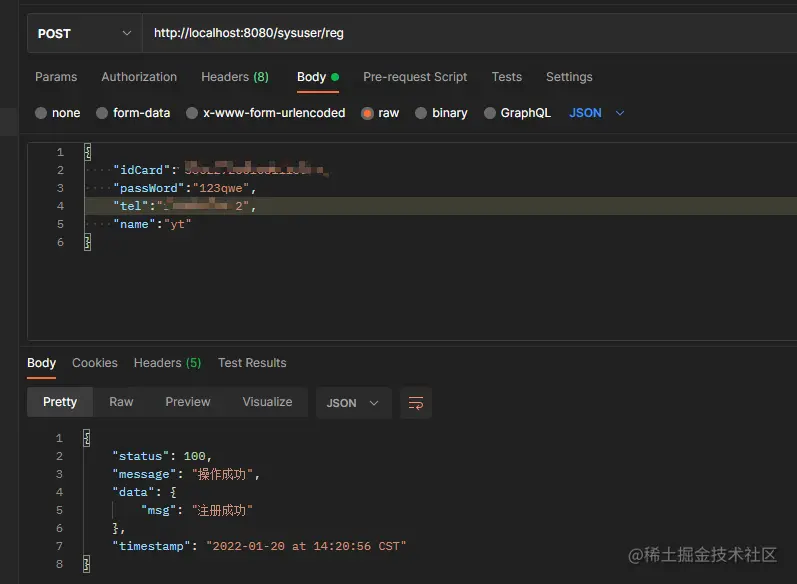Switch response view to Pretty
The width and height of the screenshot is (797, 584).
(60, 402)
